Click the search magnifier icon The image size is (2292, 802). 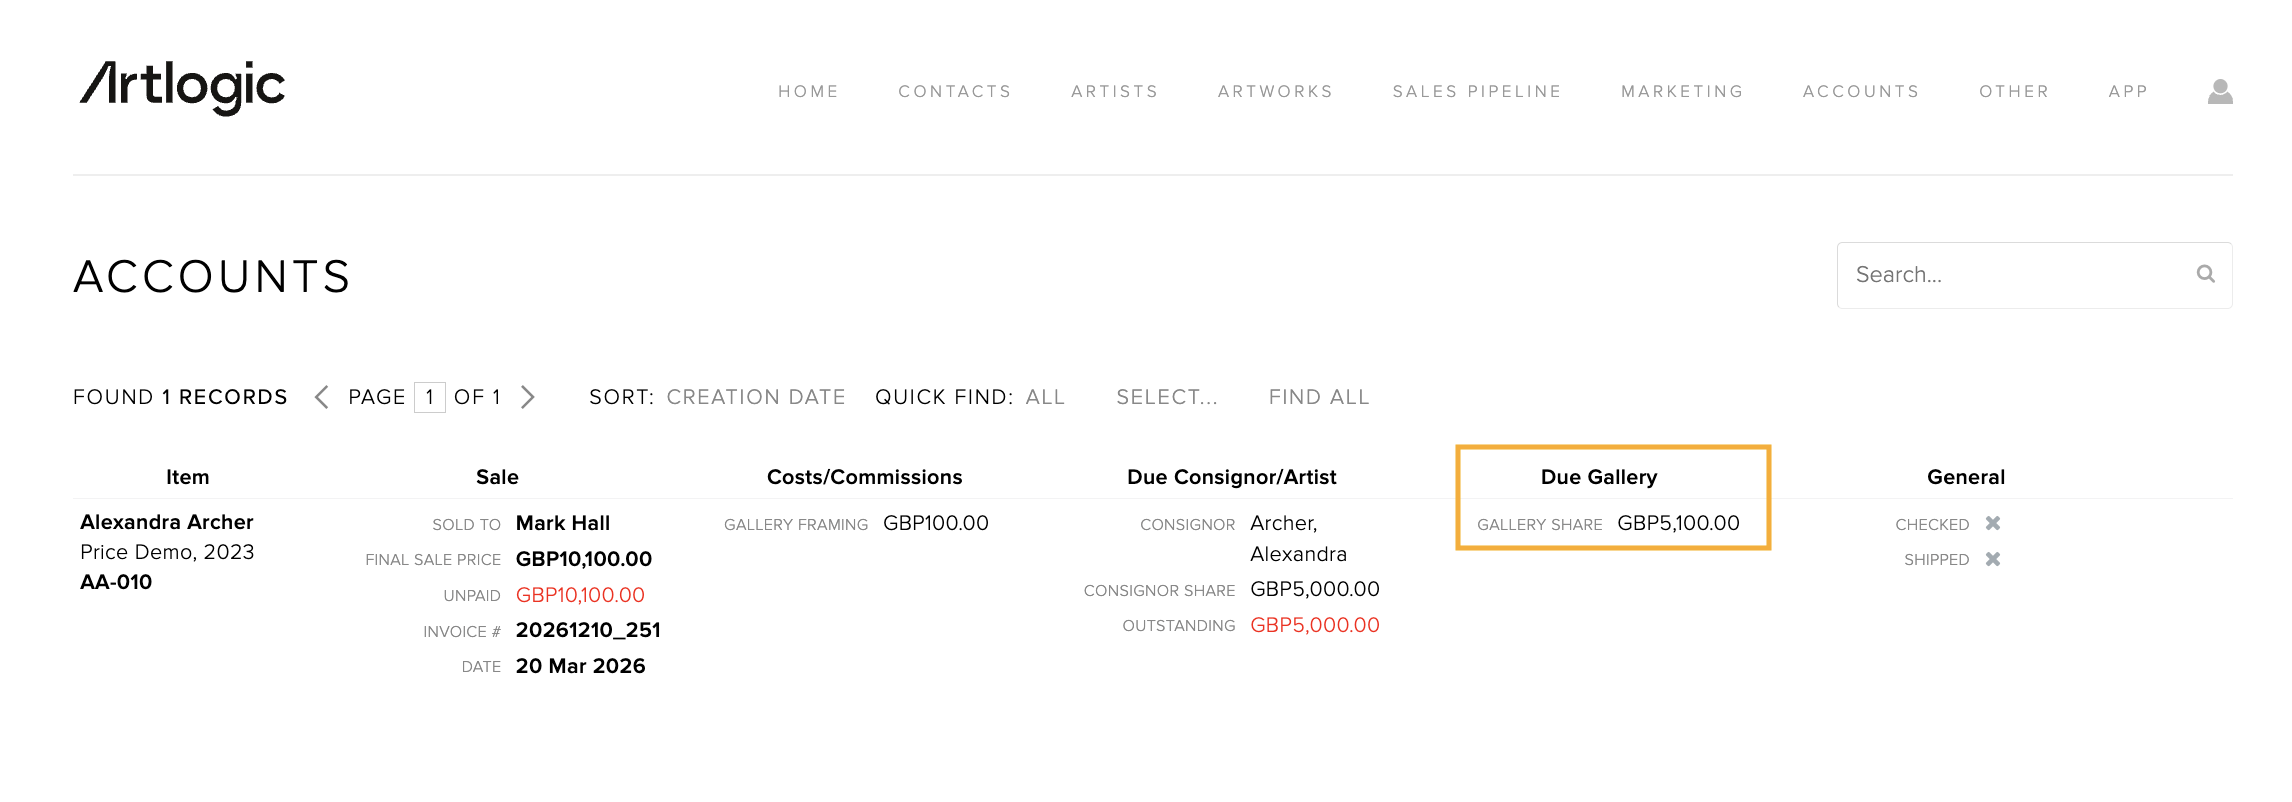click(2205, 274)
